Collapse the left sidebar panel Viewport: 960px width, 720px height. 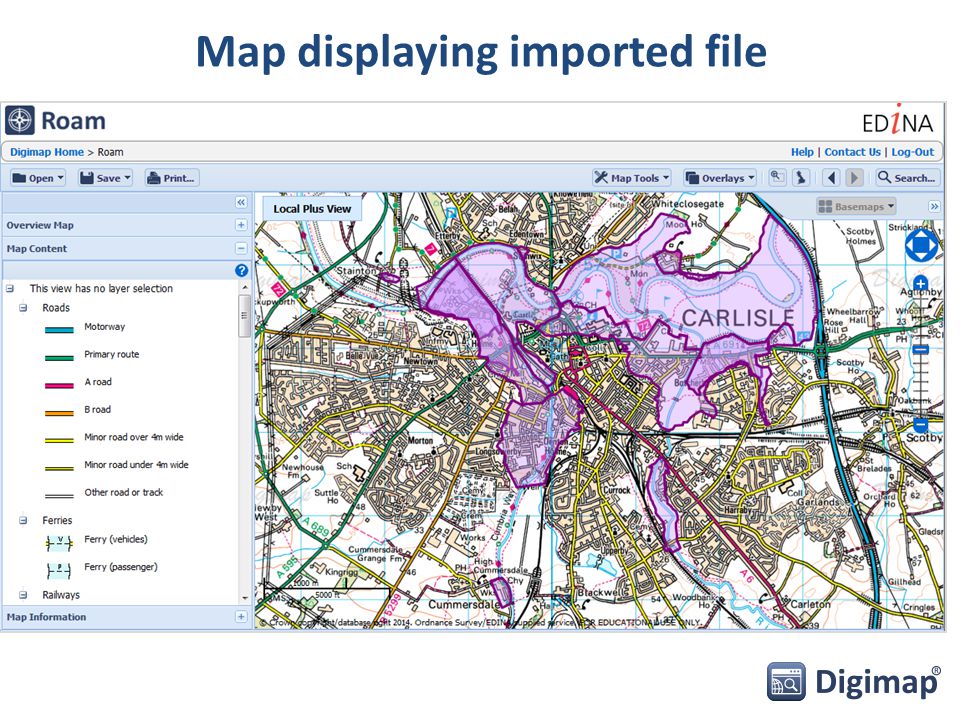click(x=241, y=202)
